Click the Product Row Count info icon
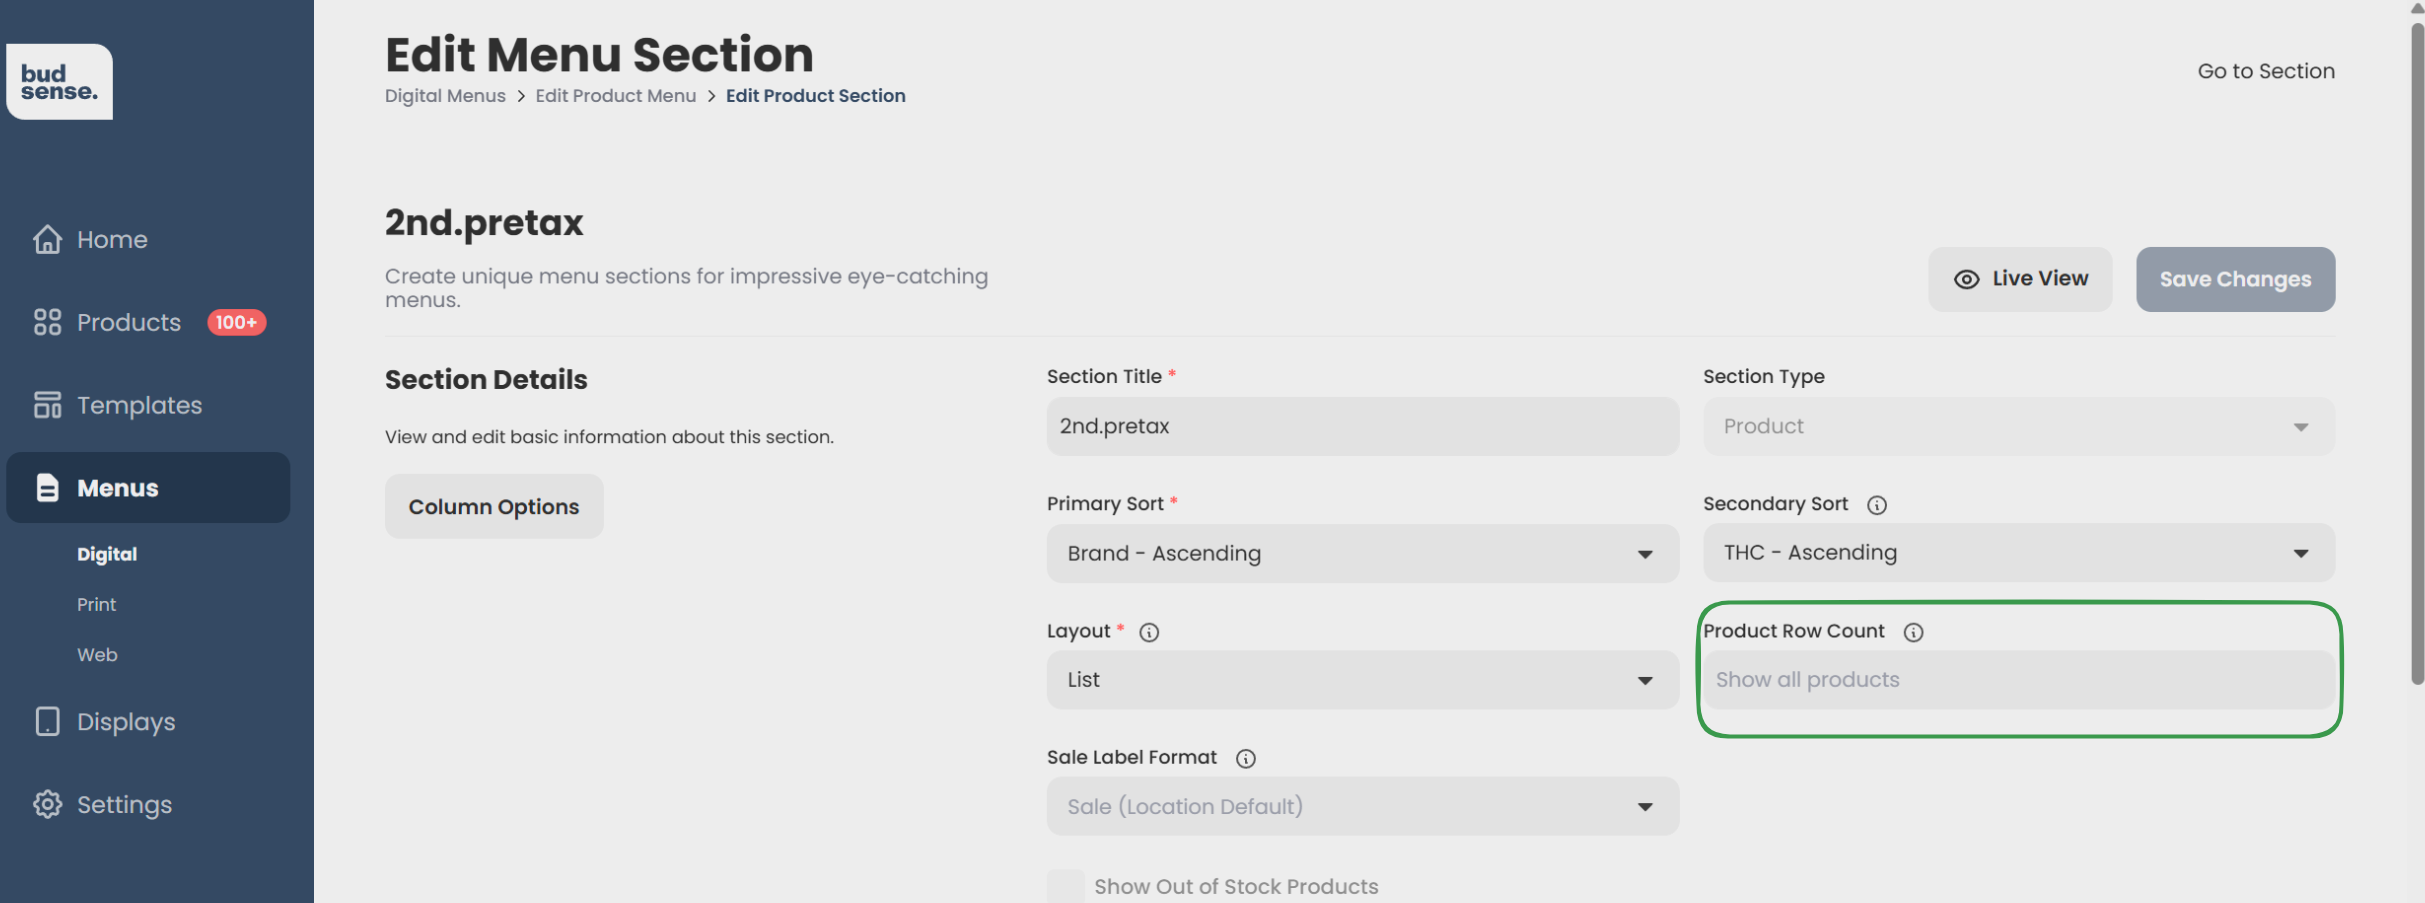 (x=1913, y=632)
